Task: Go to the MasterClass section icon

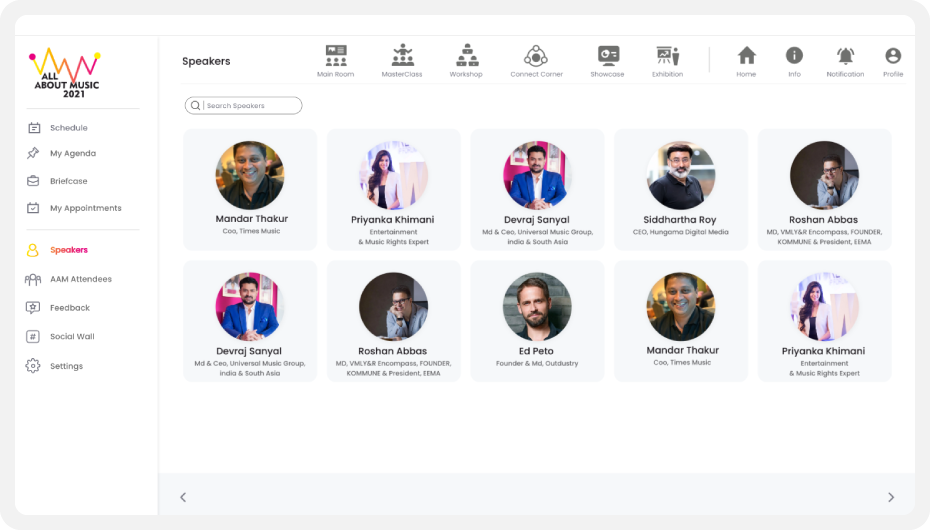Action: [402, 56]
